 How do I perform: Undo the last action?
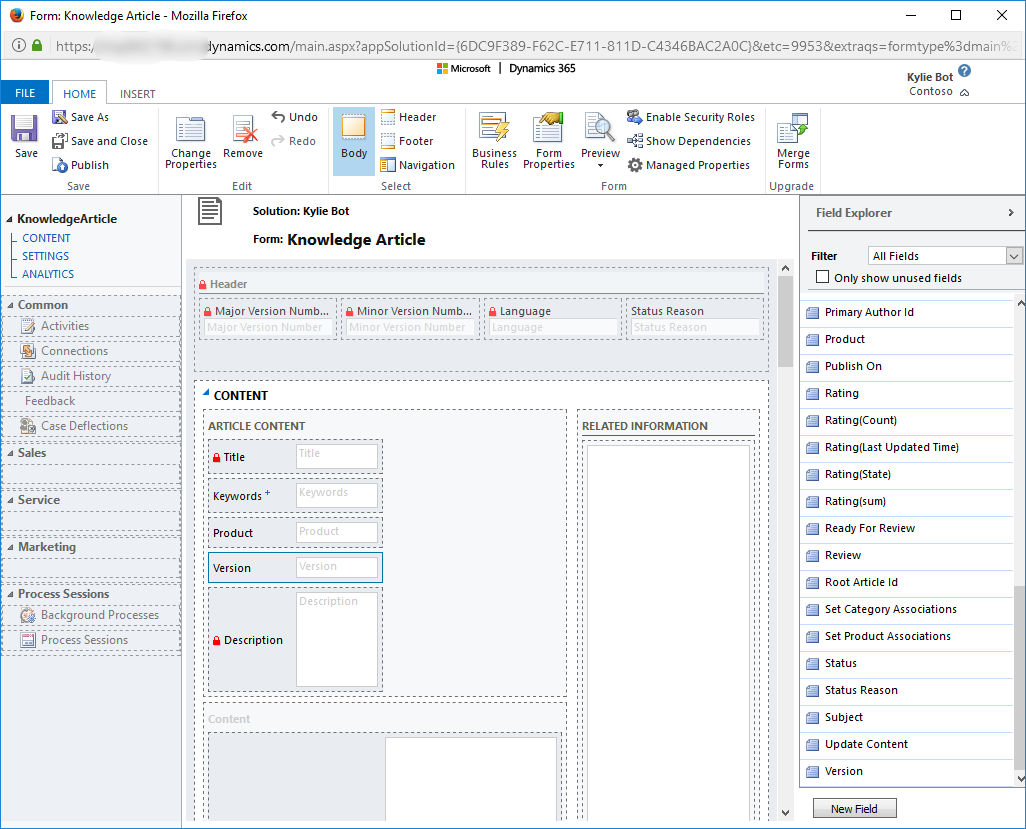(x=294, y=117)
